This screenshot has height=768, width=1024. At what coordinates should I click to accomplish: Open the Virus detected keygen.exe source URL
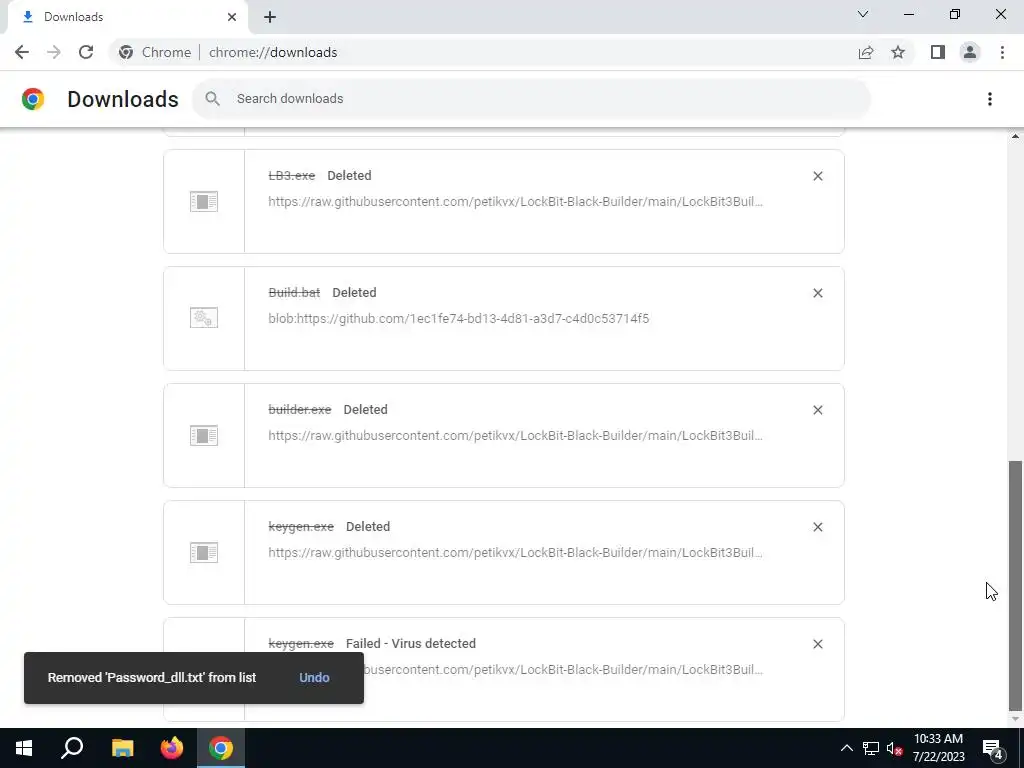point(564,669)
